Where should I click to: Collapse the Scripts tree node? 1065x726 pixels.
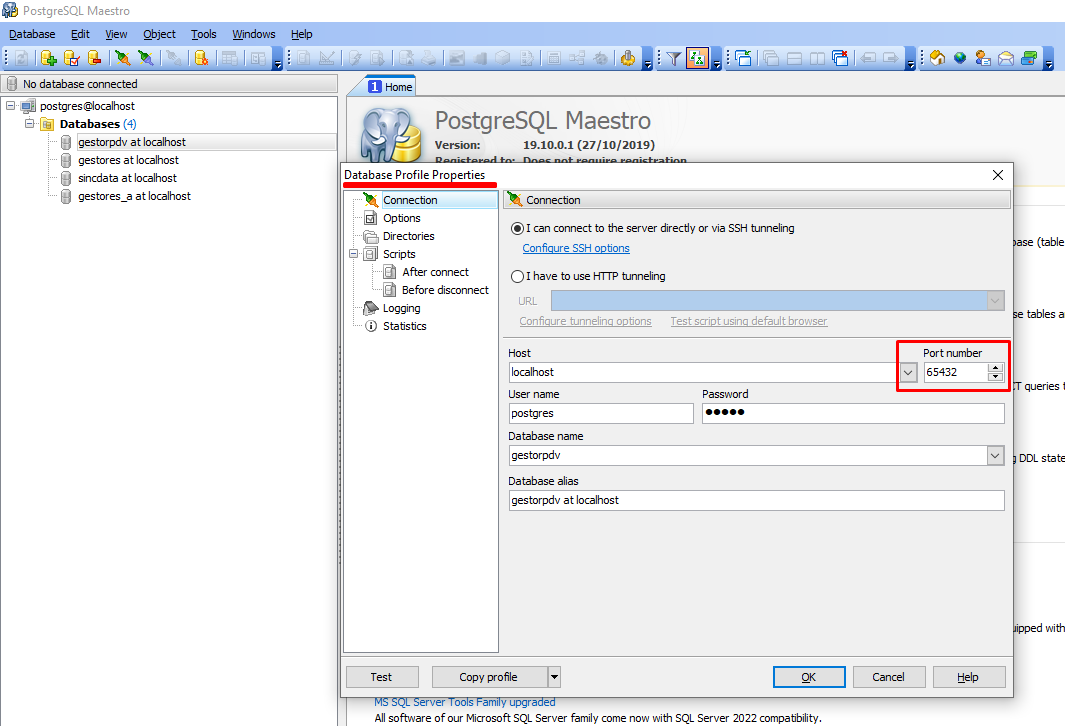click(x=354, y=254)
